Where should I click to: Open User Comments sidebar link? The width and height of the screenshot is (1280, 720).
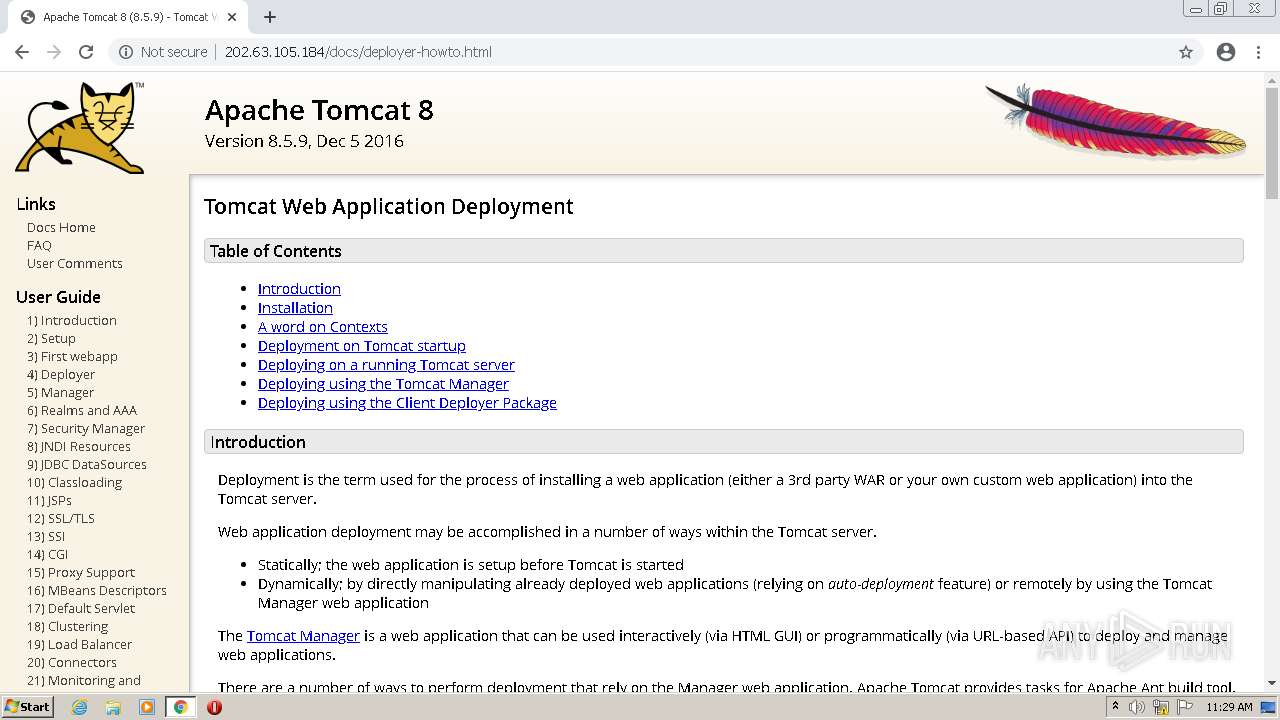pyautogui.click(x=75, y=263)
